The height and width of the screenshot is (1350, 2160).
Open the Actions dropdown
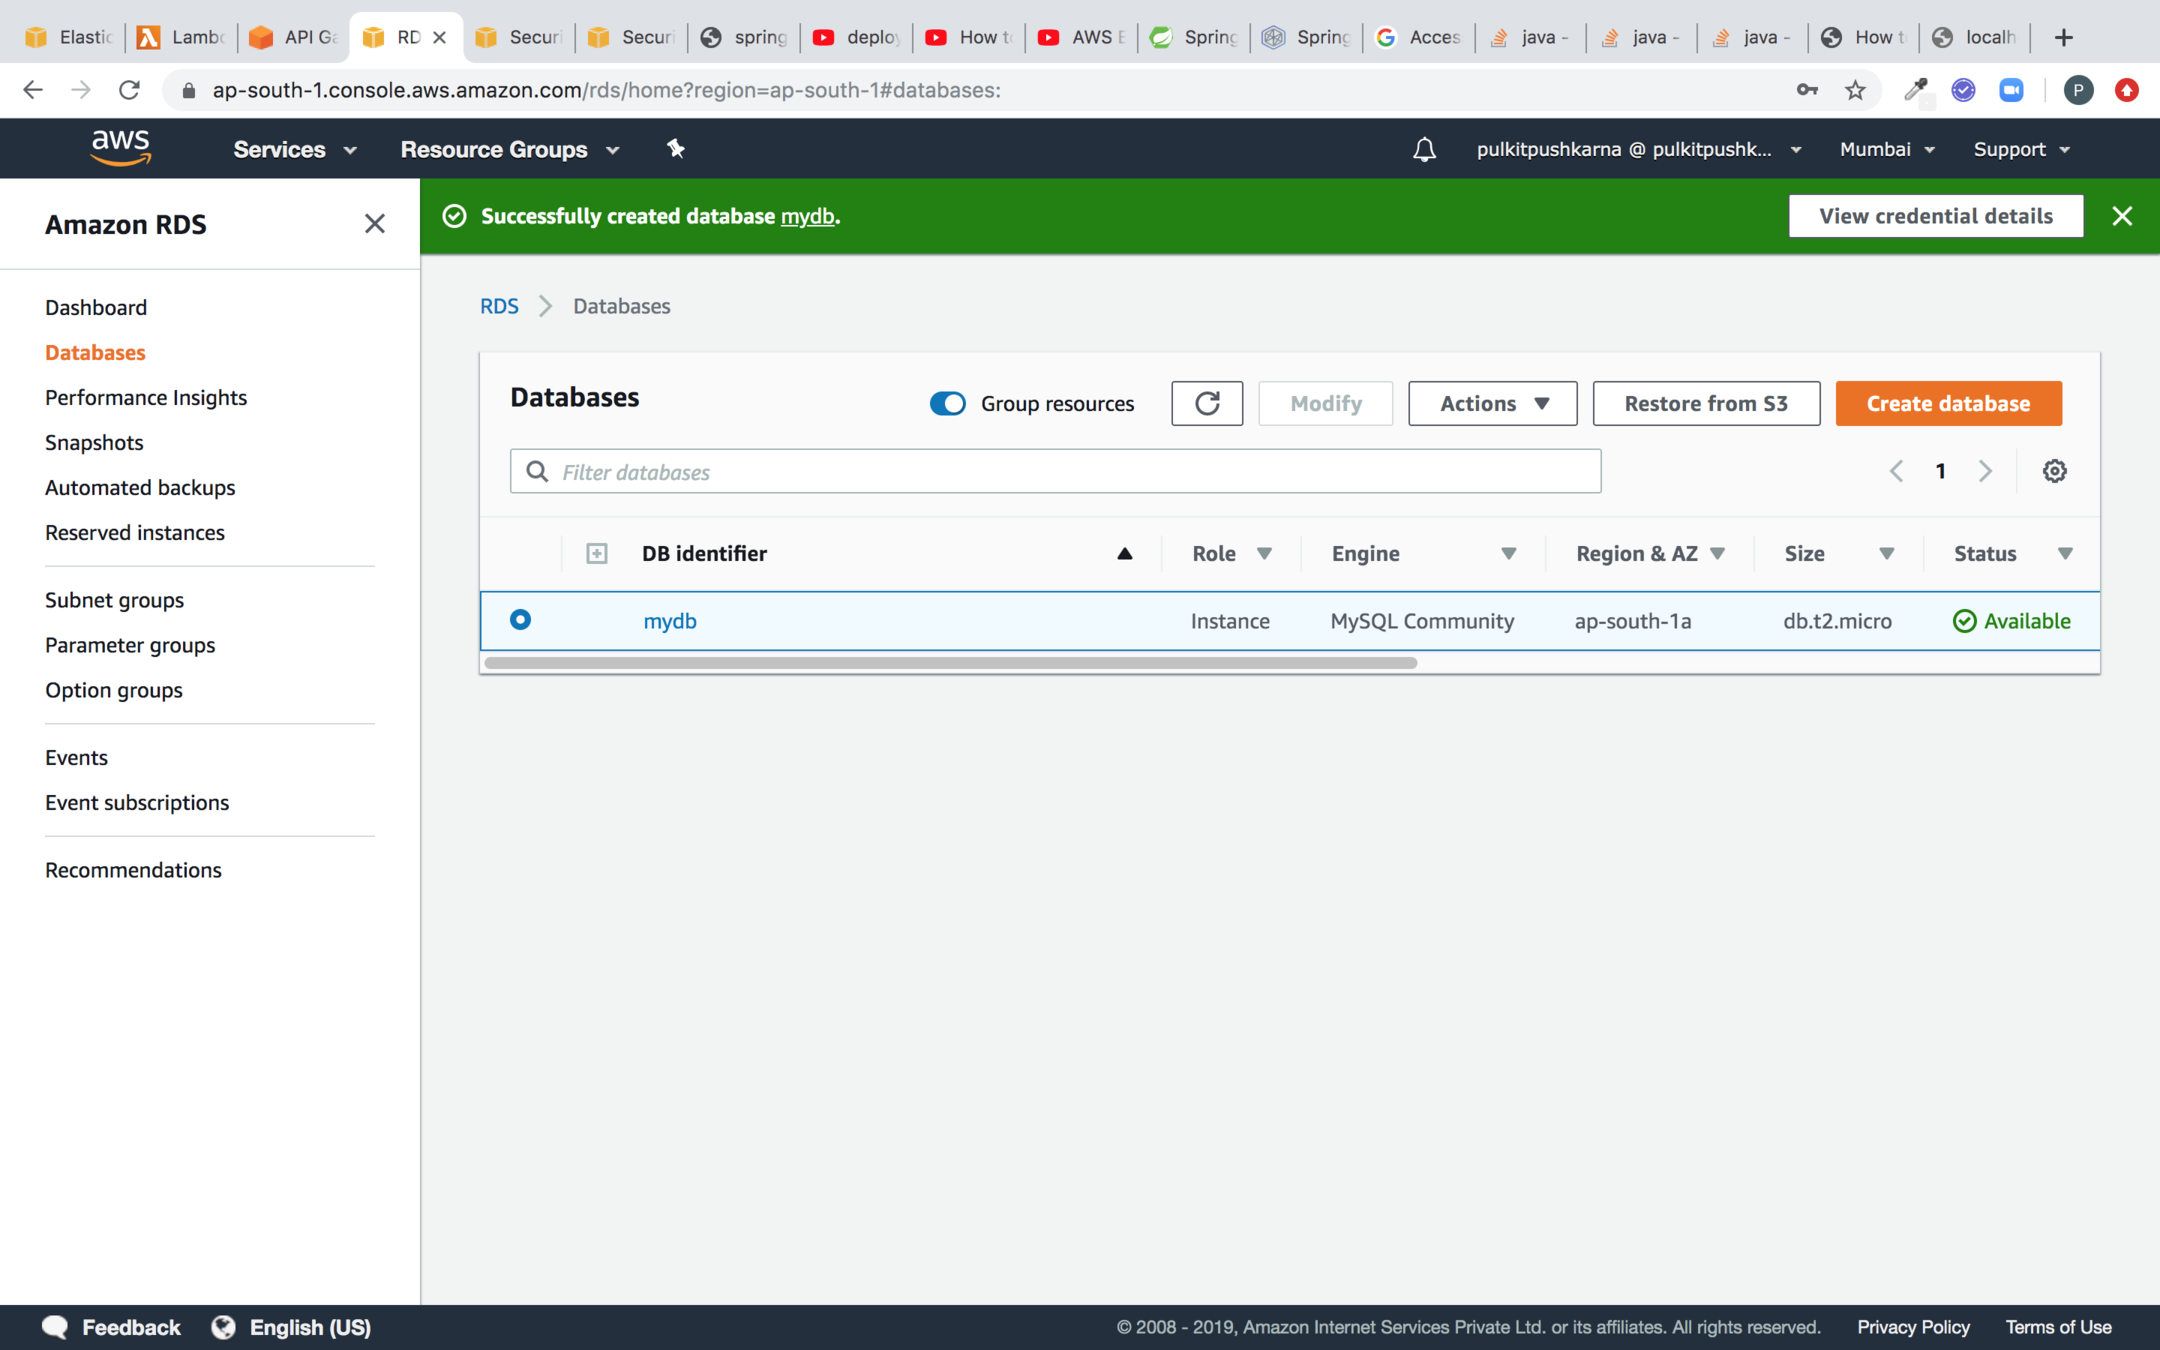[x=1492, y=403]
